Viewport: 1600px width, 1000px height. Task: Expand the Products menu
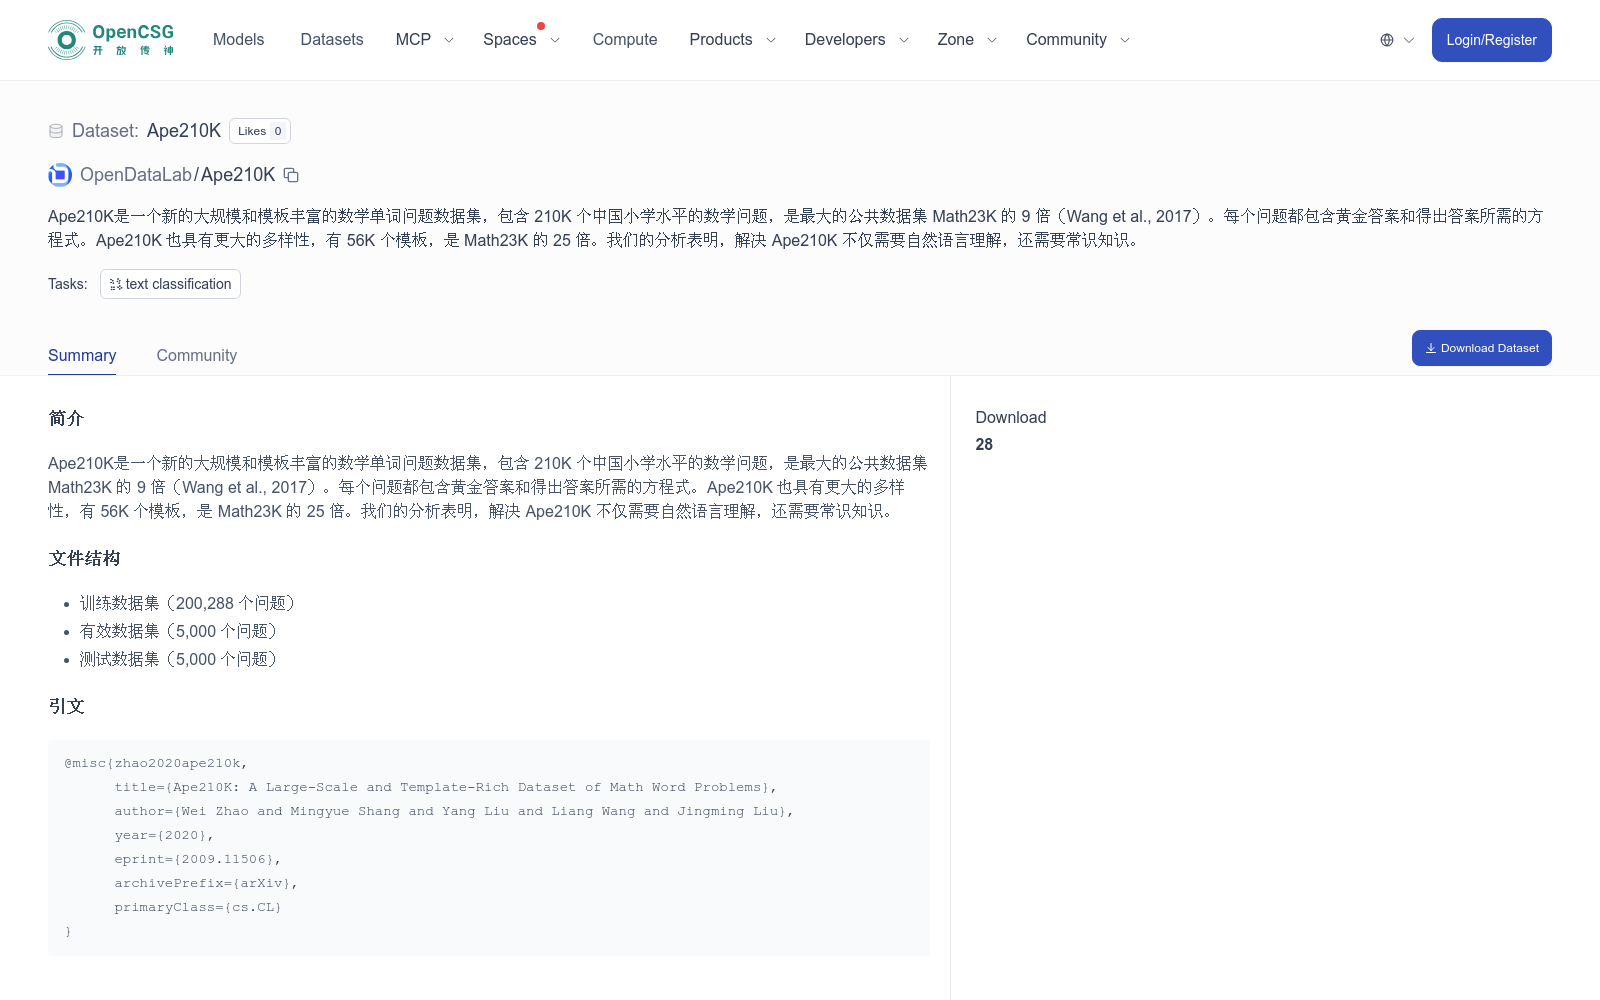tap(733, 40)
